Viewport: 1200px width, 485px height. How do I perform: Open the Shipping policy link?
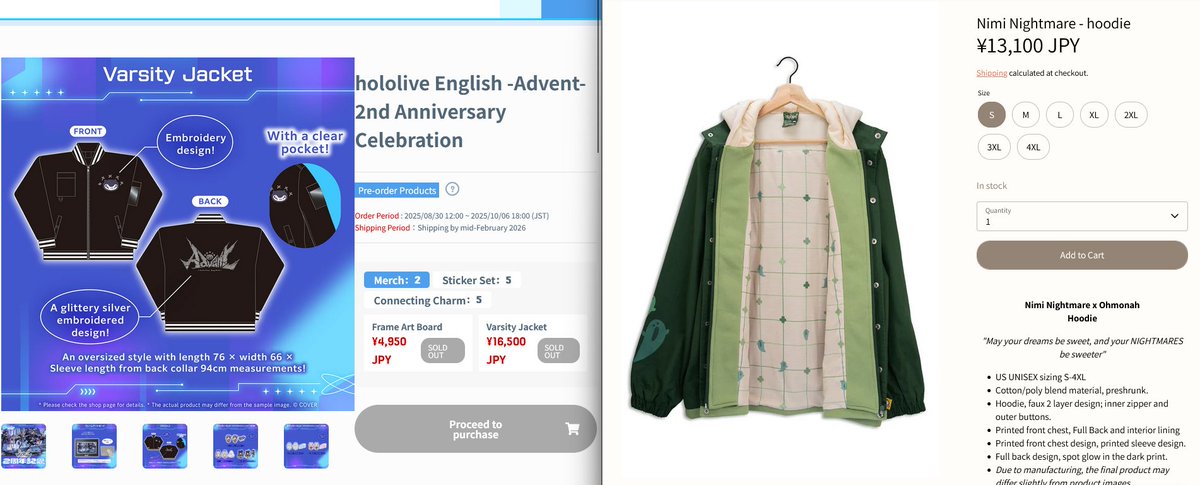coord(992,73)
